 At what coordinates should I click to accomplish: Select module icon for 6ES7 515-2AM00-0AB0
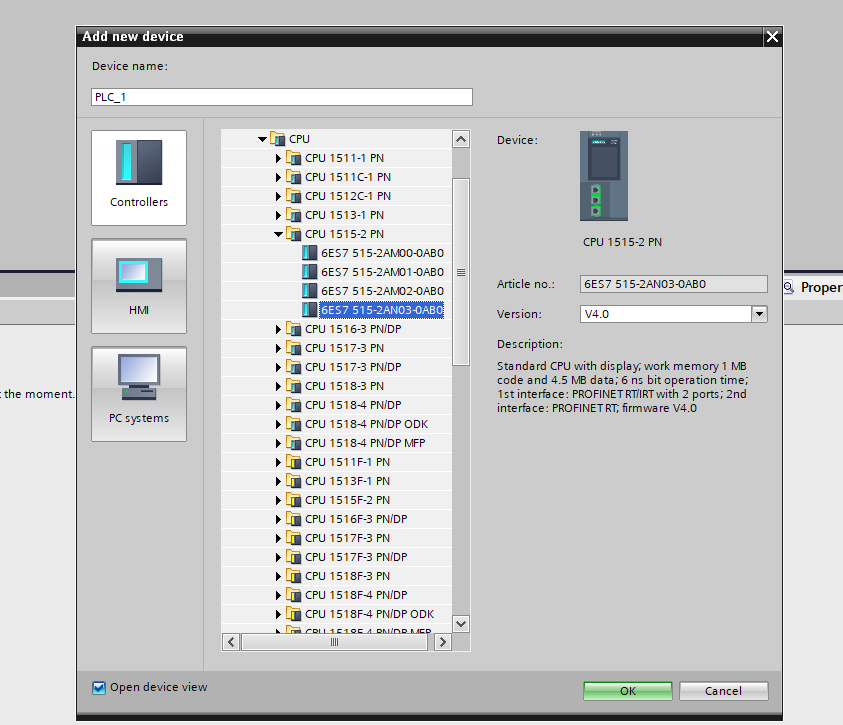click(x=310, y=253)
